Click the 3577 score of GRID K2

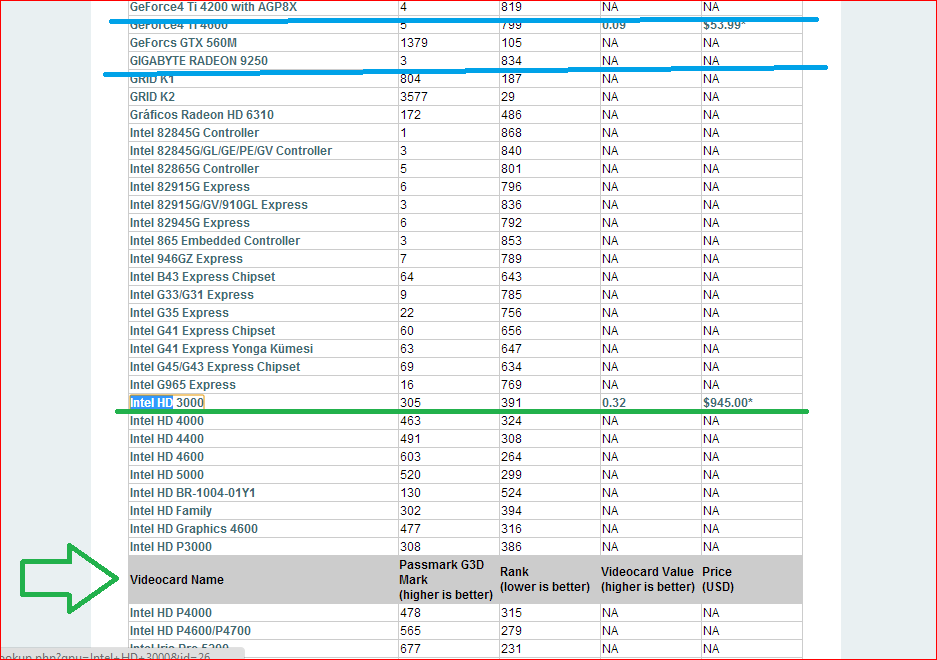click(x=414, y=97)
